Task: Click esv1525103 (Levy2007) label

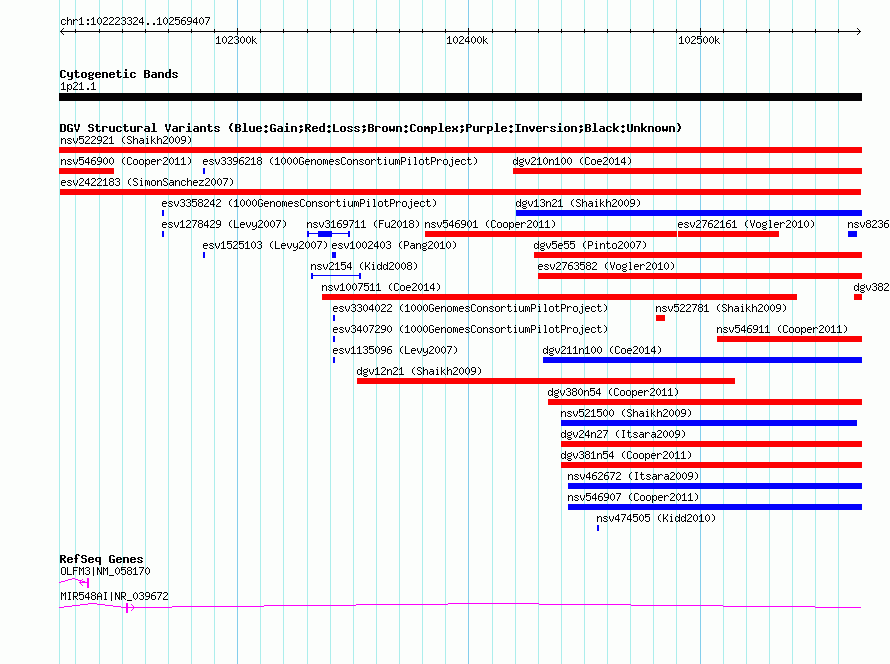Action: pos(265,245)
